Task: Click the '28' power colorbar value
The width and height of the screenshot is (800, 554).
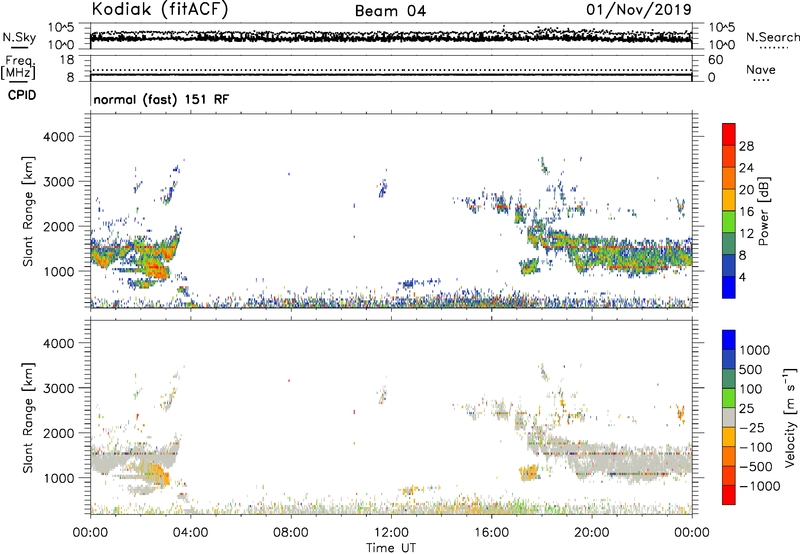Action: (x=746, y=146)
